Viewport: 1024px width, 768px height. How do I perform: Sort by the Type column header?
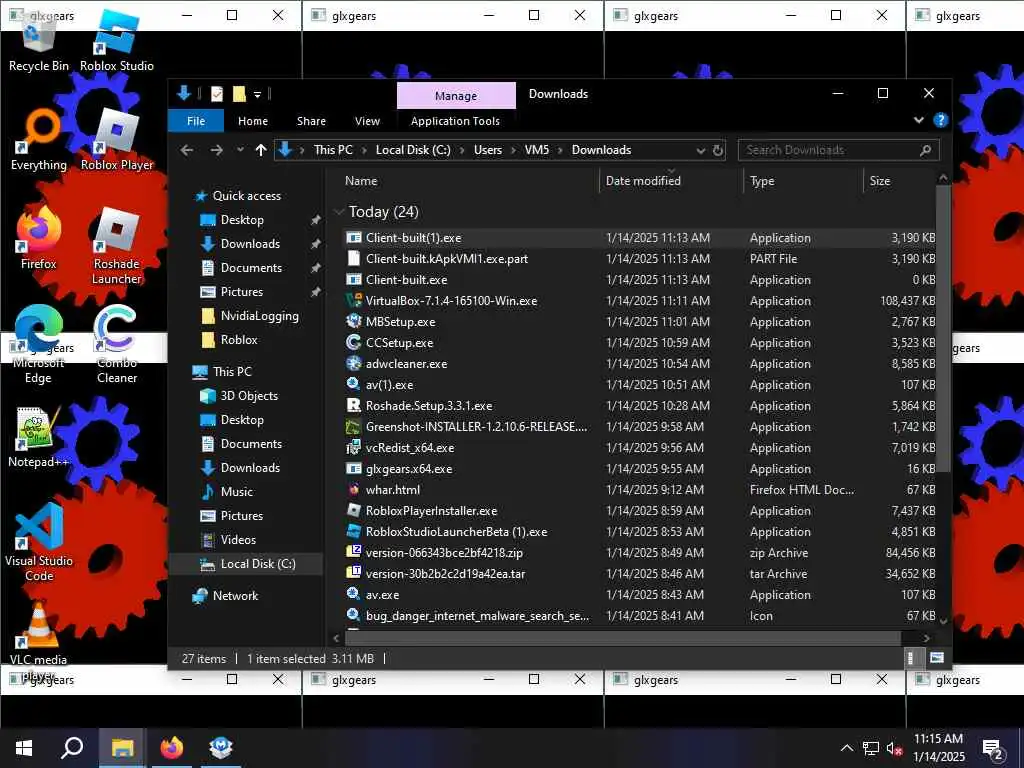pos(803,181)
